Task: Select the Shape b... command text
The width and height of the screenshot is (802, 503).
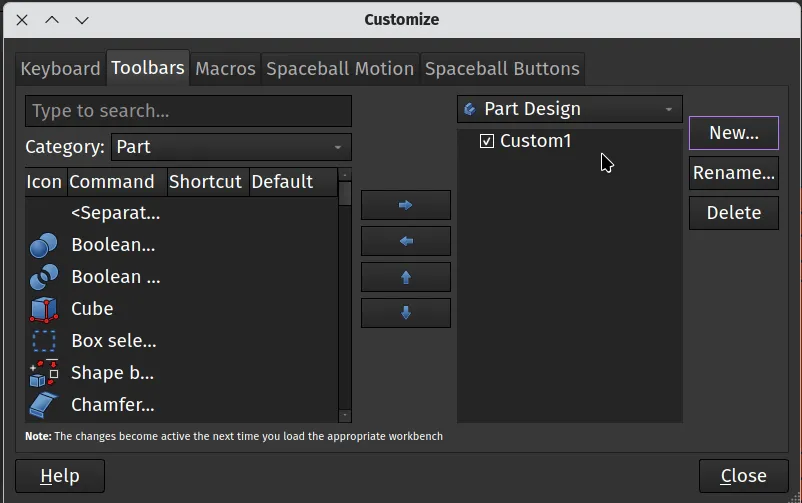Action: click(x=113, y=373)
